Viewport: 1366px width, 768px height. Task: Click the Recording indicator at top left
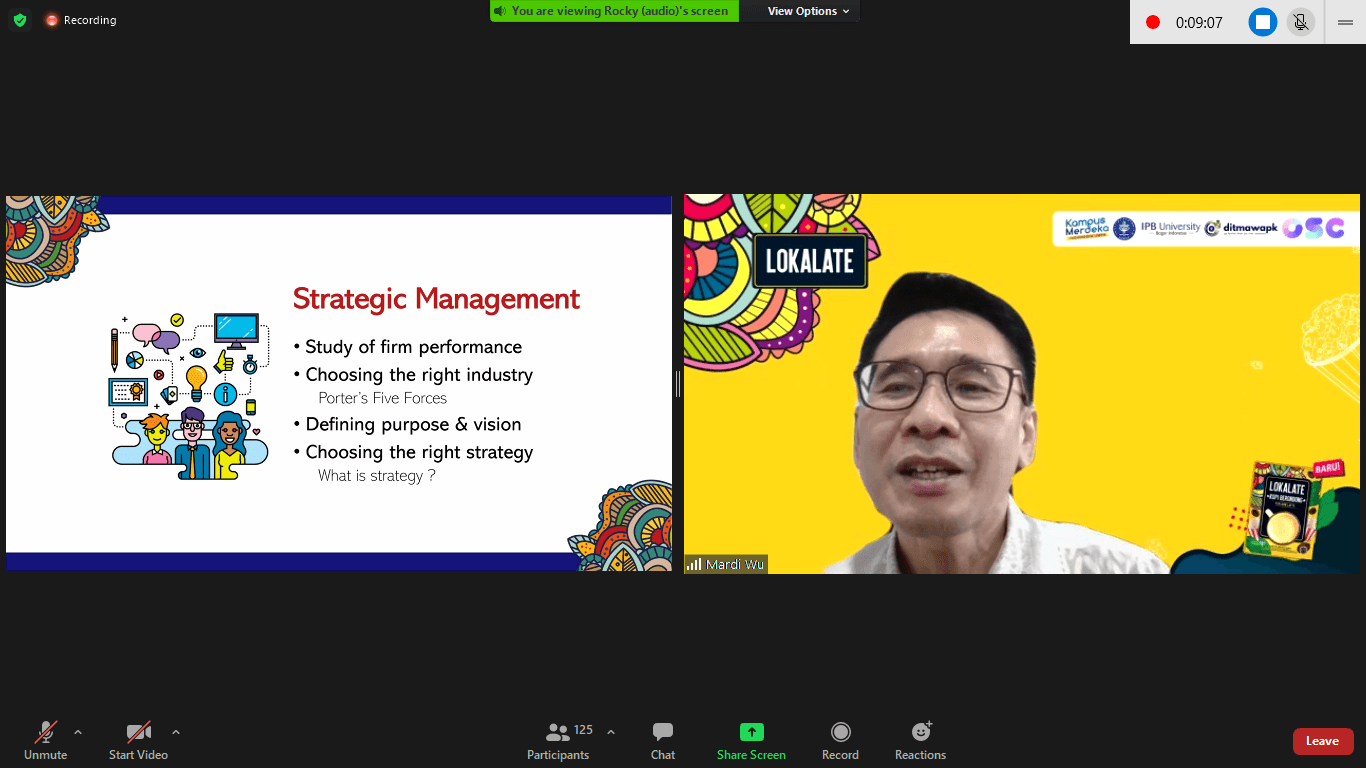point(81,20)
